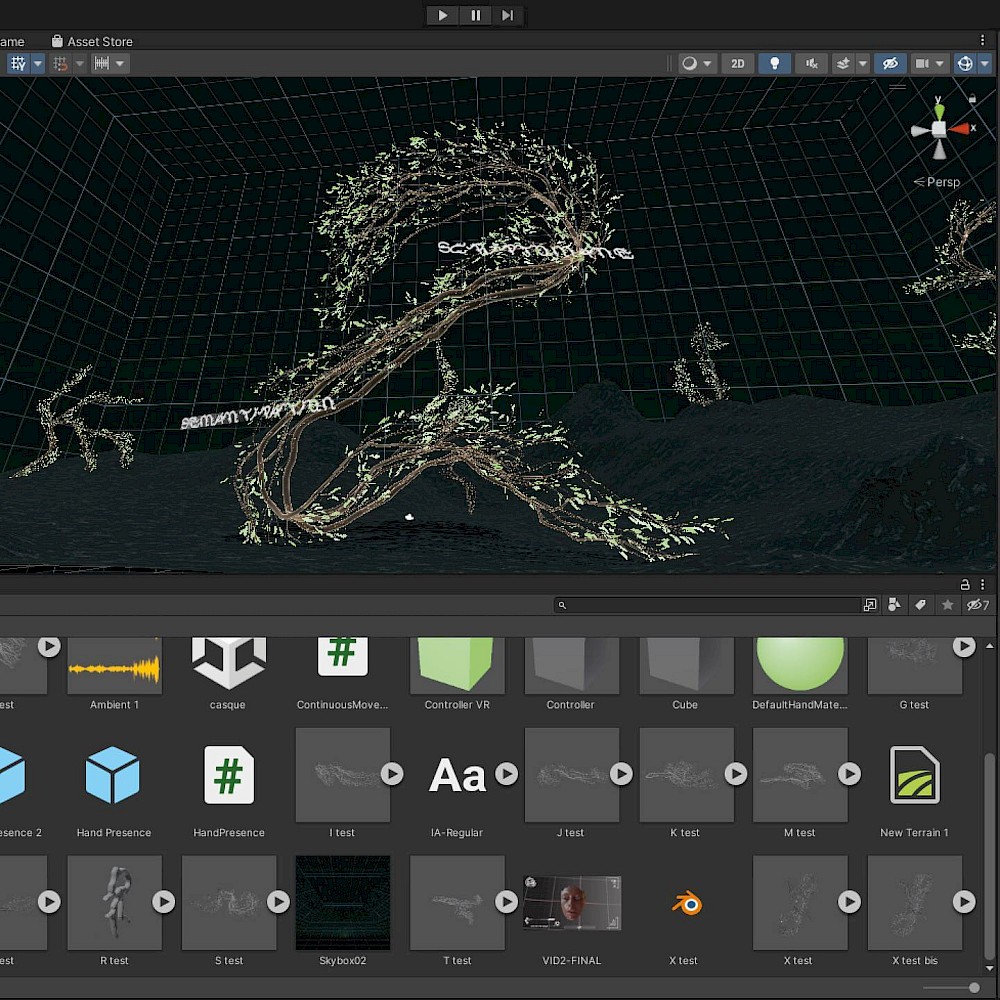1000x1000 pixels.
Task: Switch to the Asset Store tab
Action: tap(92, 41)
